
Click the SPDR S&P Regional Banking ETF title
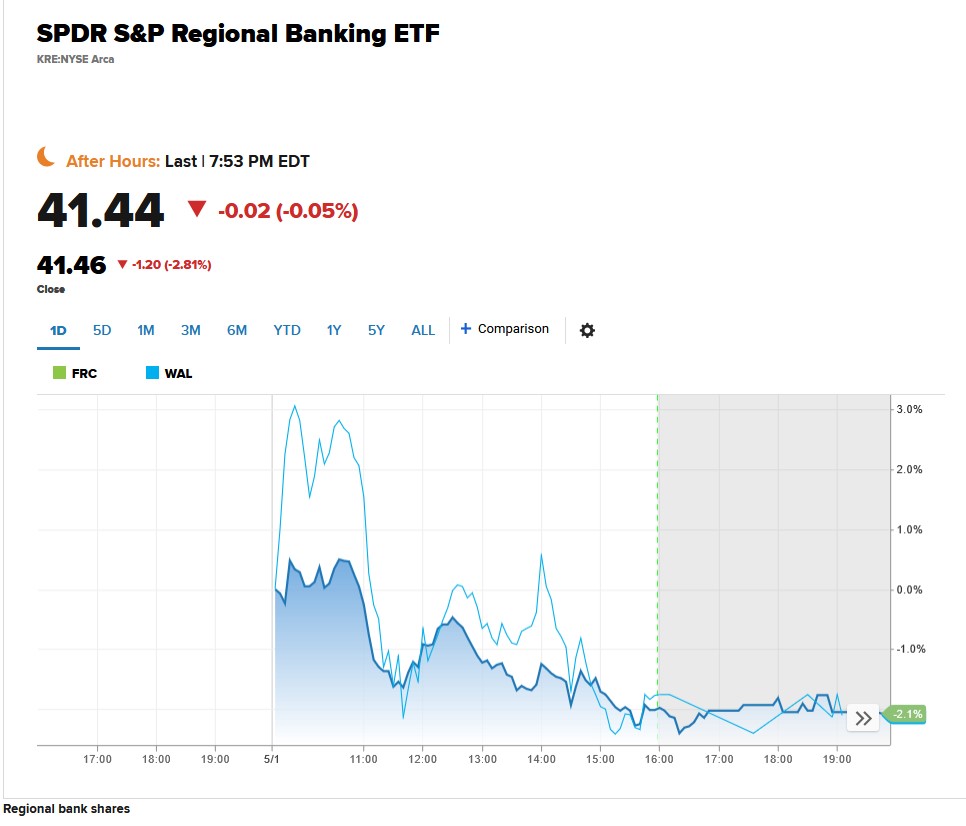238,33
